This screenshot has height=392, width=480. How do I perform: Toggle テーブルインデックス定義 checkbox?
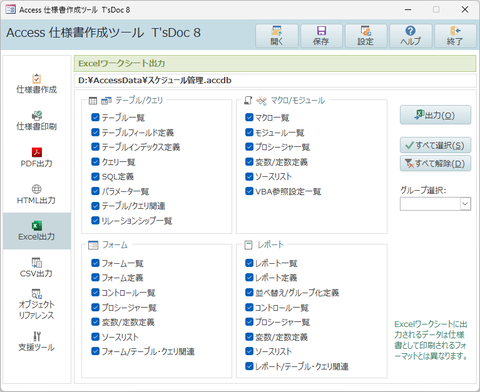95,147
